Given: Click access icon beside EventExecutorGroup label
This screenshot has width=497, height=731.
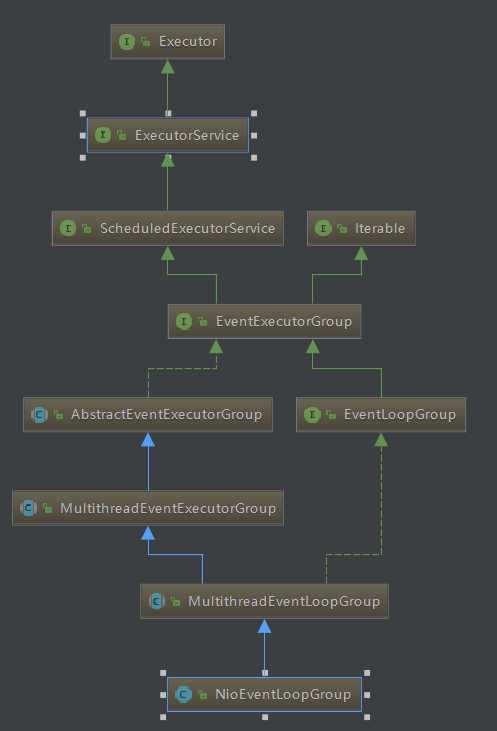Looking at the screenshot, I should coord(203,322).
